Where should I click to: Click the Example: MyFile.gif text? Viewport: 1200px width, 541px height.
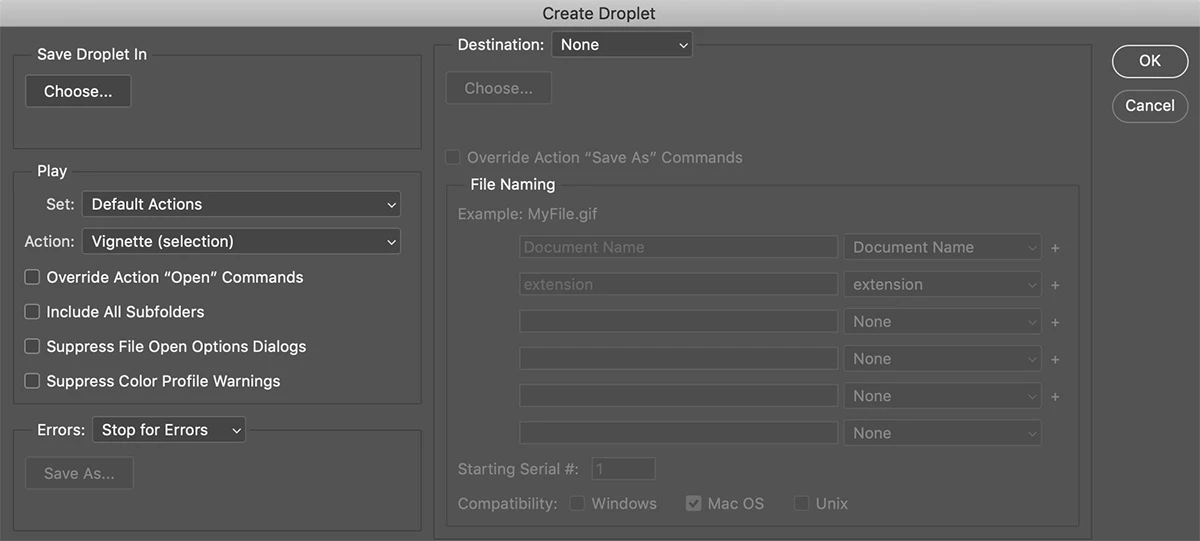click(x=527, y=214)
